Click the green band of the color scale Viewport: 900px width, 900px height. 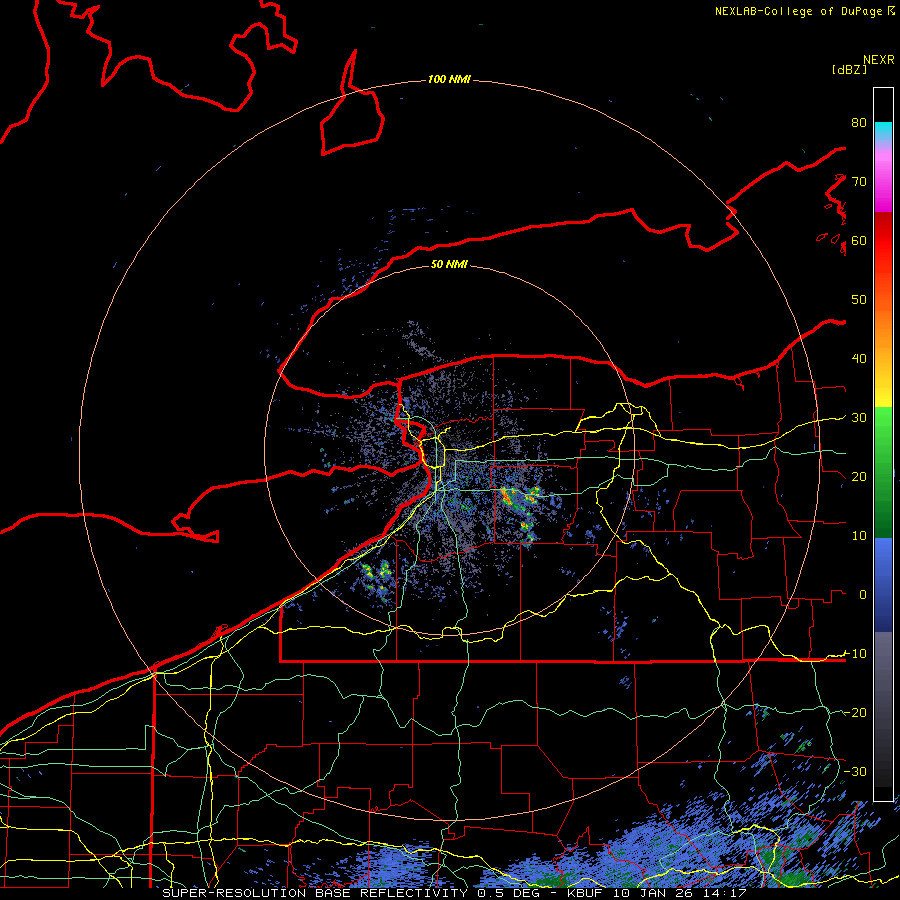[883, 472]
